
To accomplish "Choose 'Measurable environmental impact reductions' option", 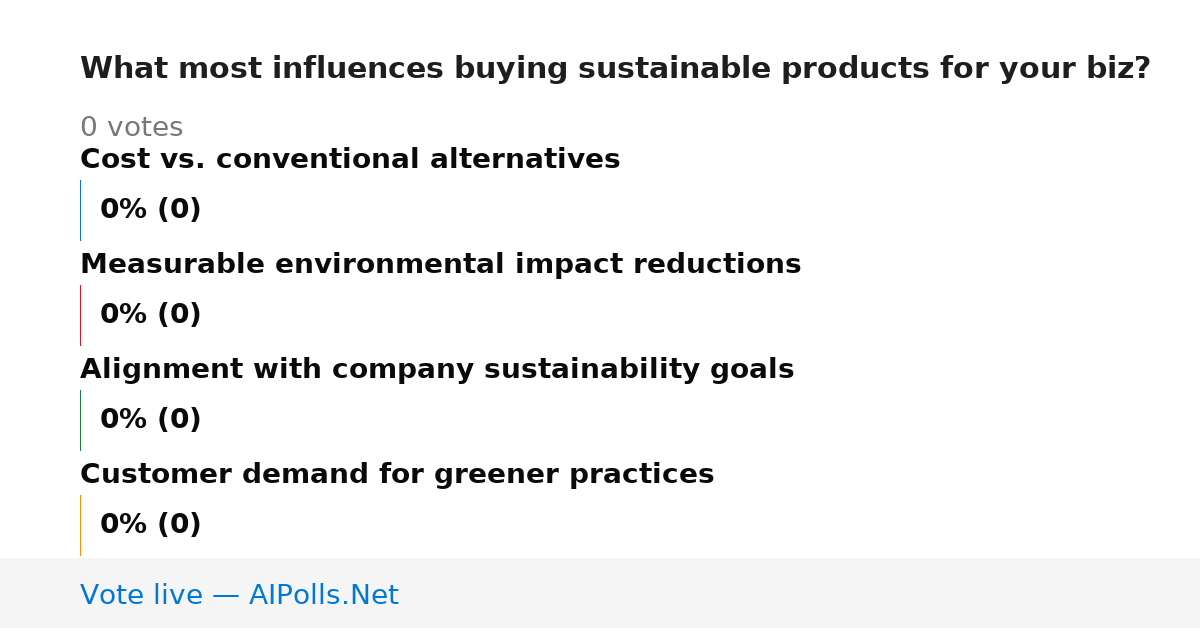I will 440,265.
